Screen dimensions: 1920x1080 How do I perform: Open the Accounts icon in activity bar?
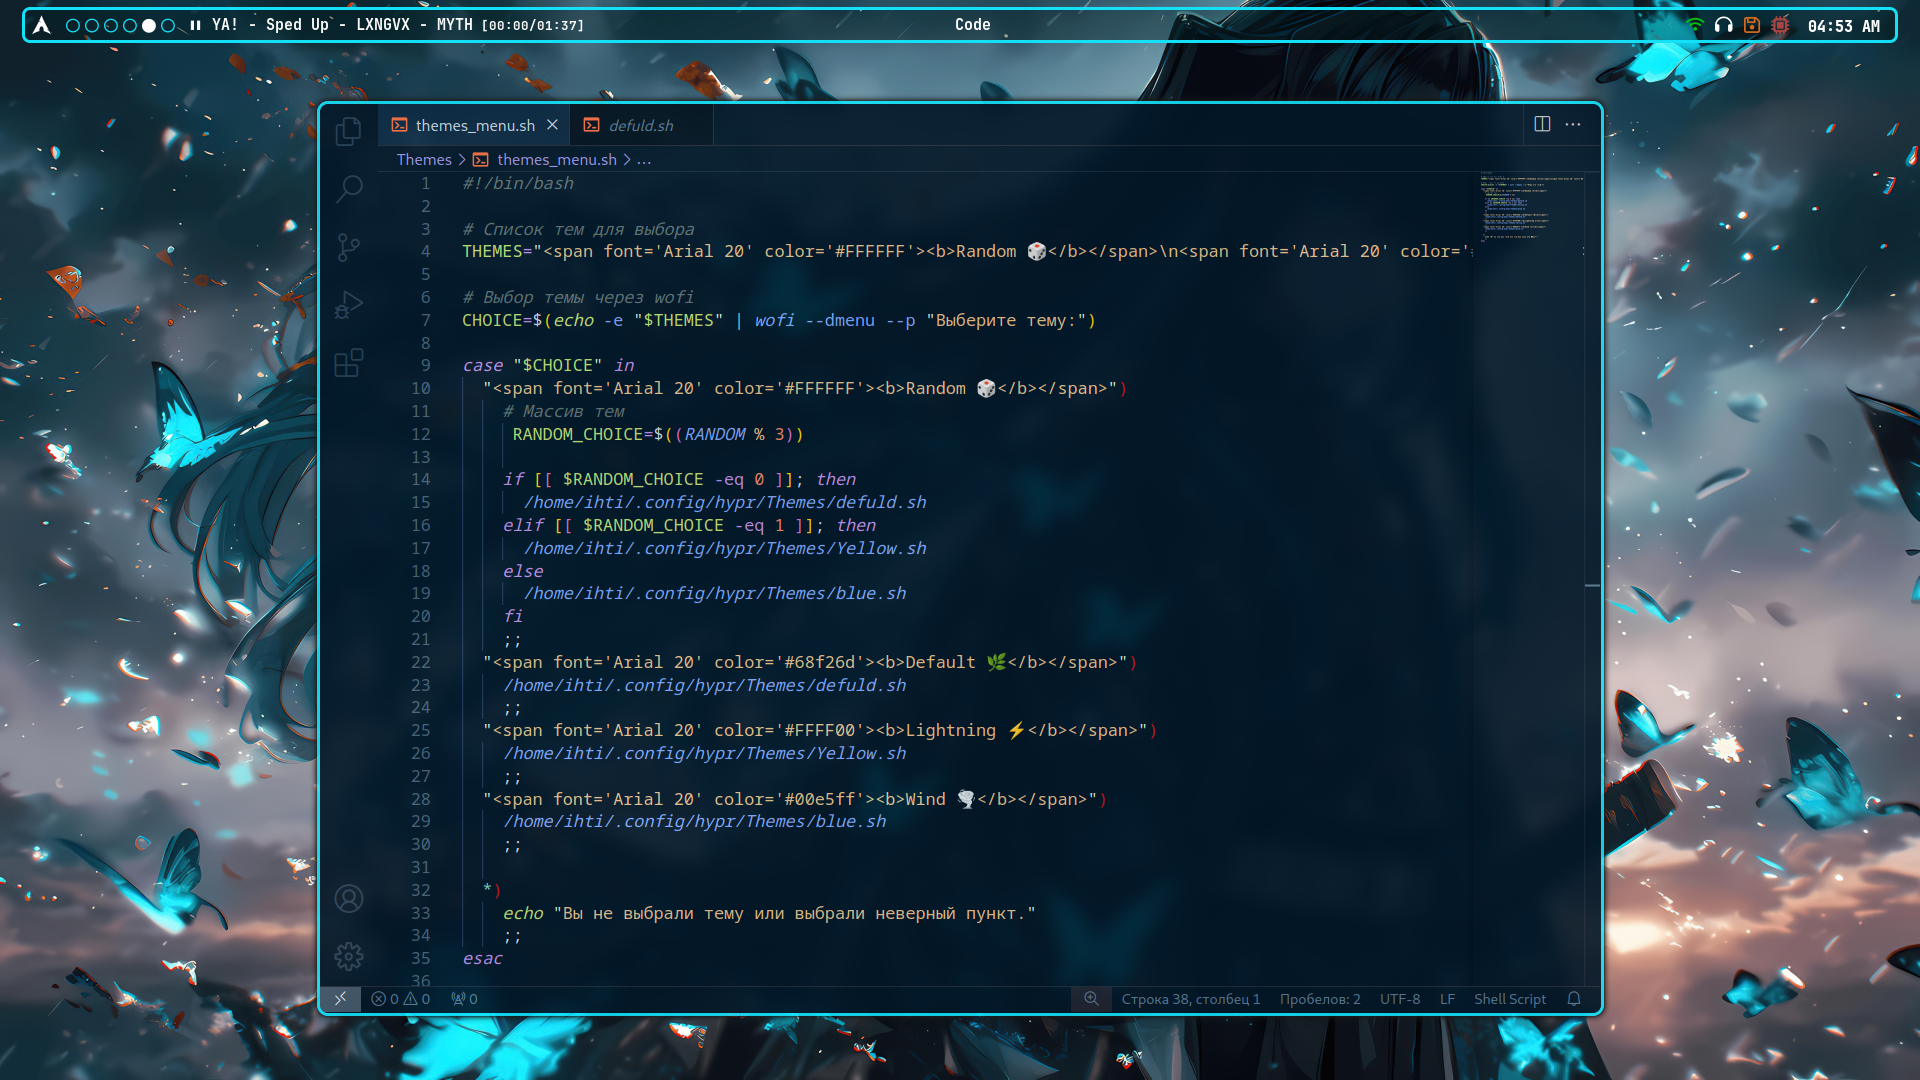click(348, 899)
